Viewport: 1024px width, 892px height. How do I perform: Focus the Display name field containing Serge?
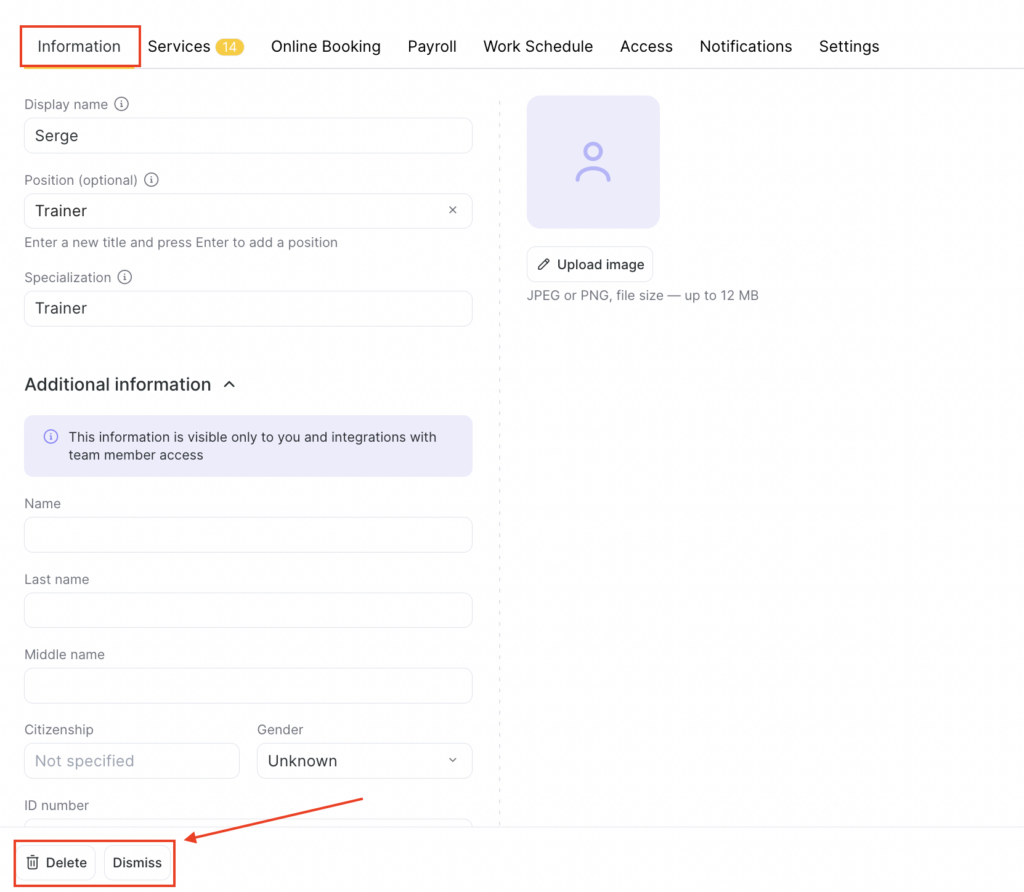point(248,136)
